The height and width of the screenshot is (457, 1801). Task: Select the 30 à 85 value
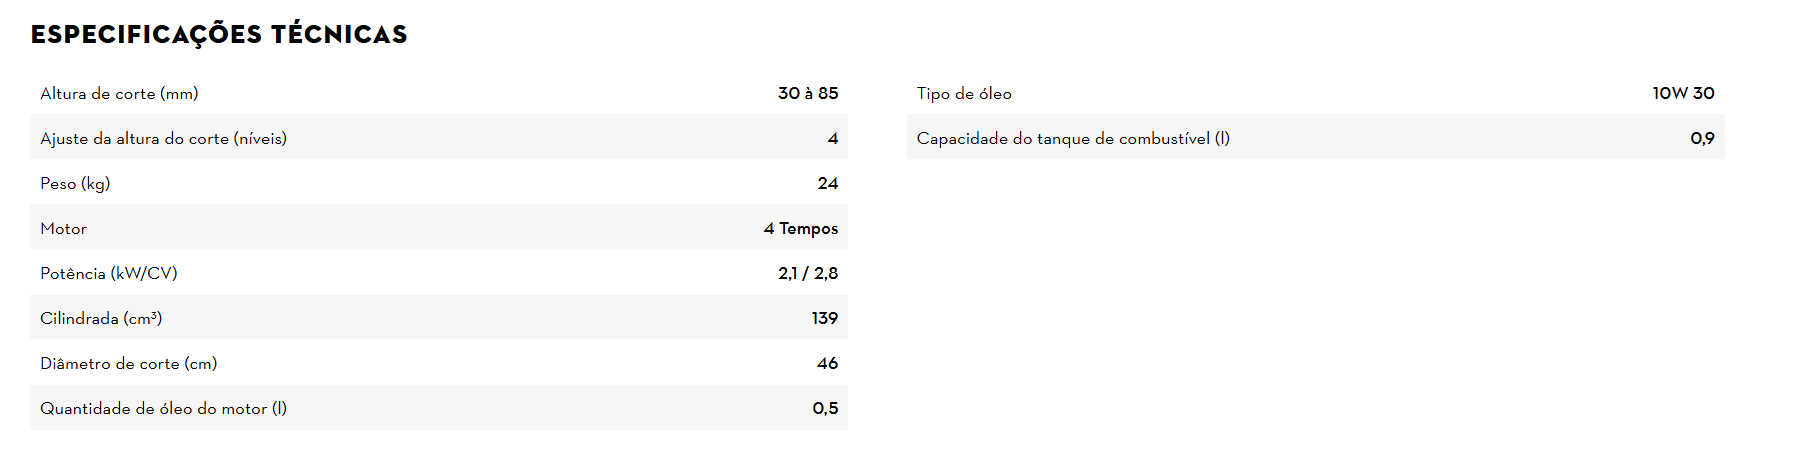point(808,93)
